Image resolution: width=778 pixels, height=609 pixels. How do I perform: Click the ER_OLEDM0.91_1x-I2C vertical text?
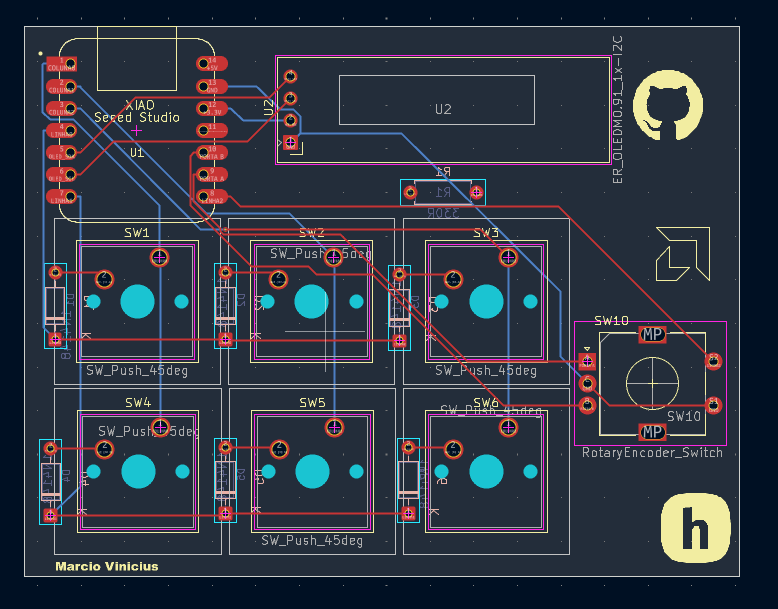618,110
